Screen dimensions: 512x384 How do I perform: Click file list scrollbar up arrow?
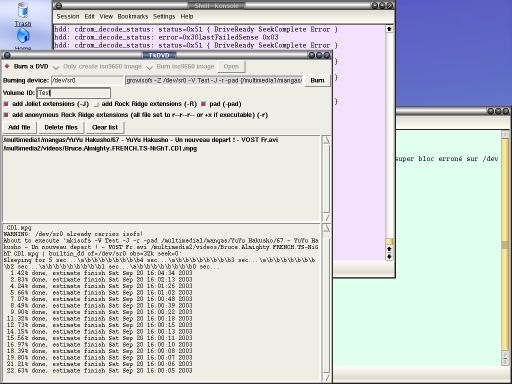tap(326, 140)
